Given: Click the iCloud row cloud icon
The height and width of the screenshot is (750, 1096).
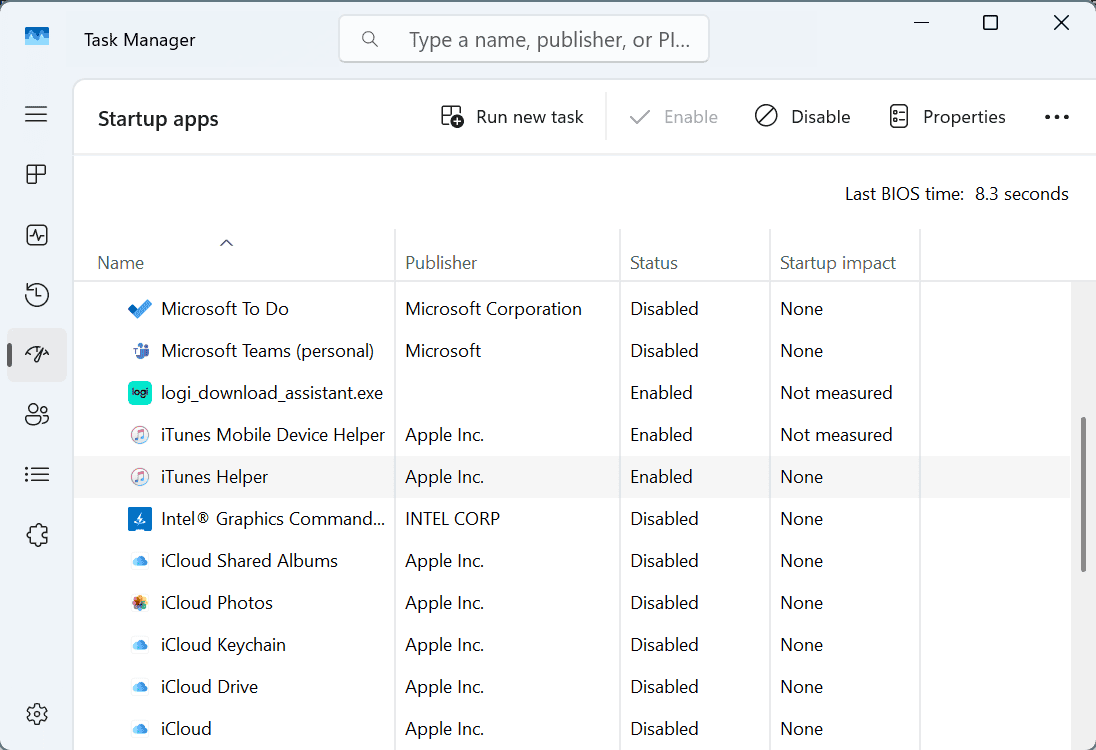Looking at the screenshot, I should (x=140, y=728).
